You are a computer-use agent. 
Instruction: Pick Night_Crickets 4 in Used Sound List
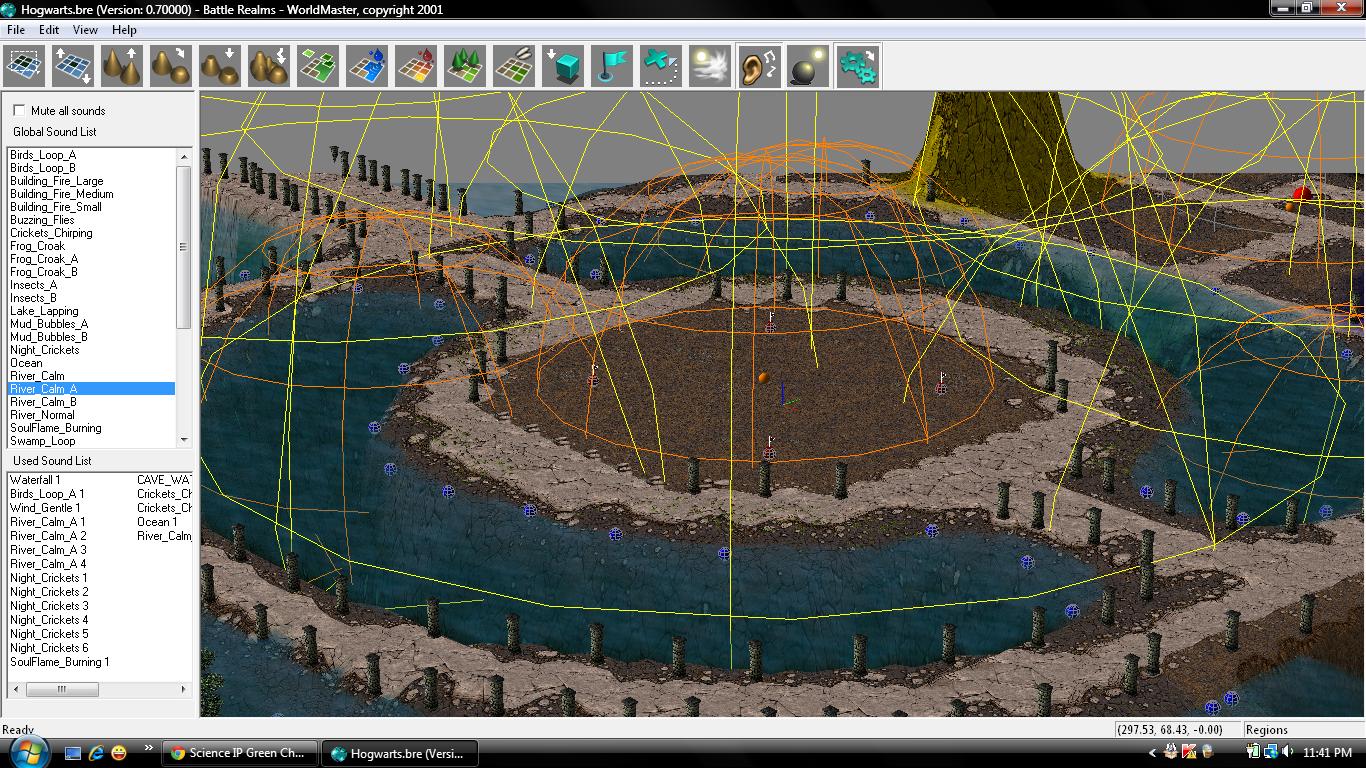coord(49,620)
